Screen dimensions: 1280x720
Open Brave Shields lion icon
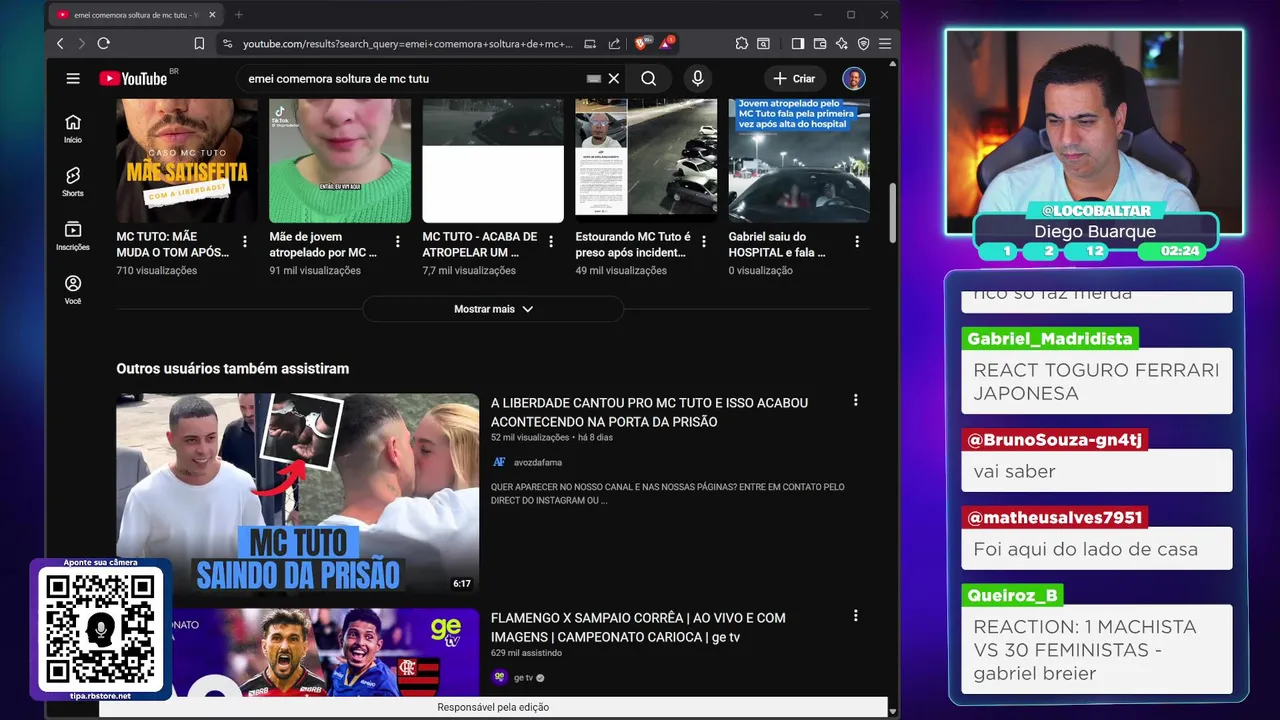click(642, 43)
